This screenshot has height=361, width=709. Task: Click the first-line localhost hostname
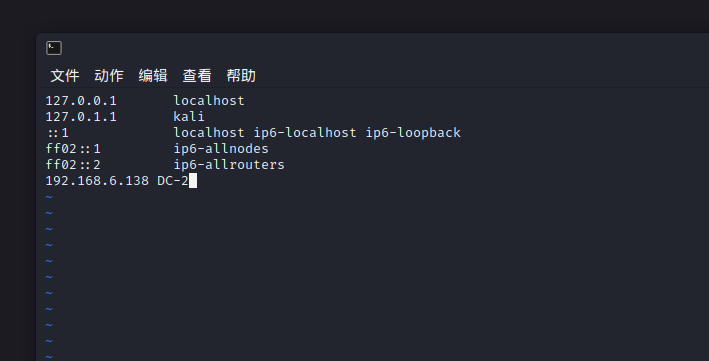(x=209, y=100)
